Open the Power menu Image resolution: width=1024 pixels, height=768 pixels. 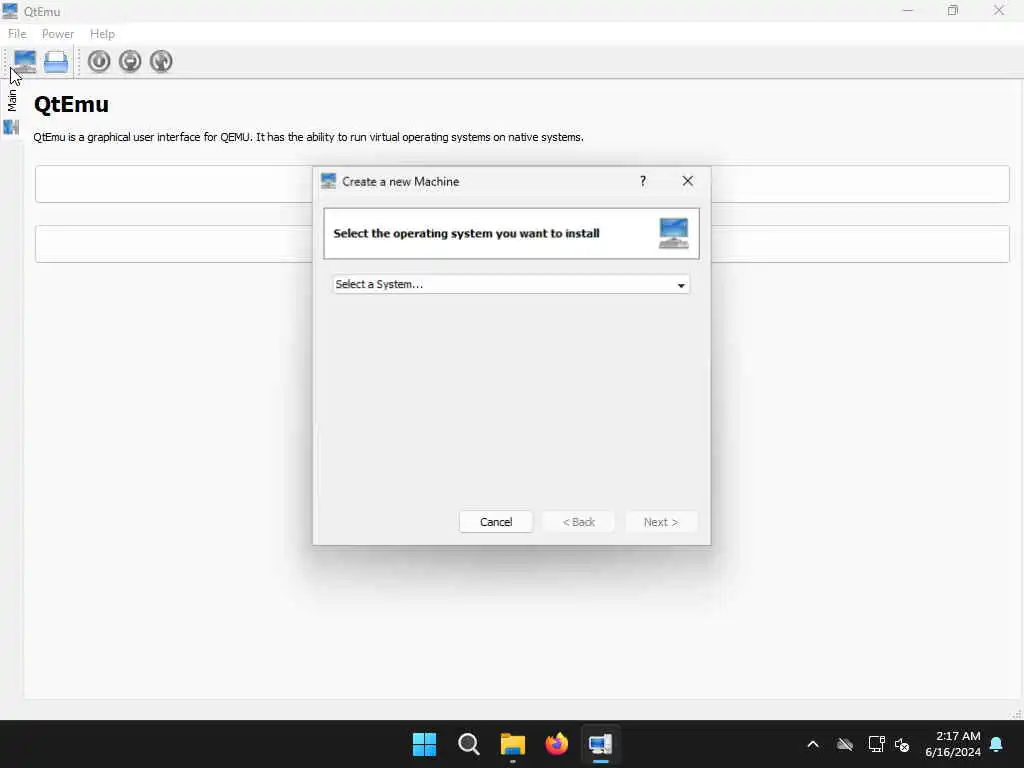click(x=57, y=34)
